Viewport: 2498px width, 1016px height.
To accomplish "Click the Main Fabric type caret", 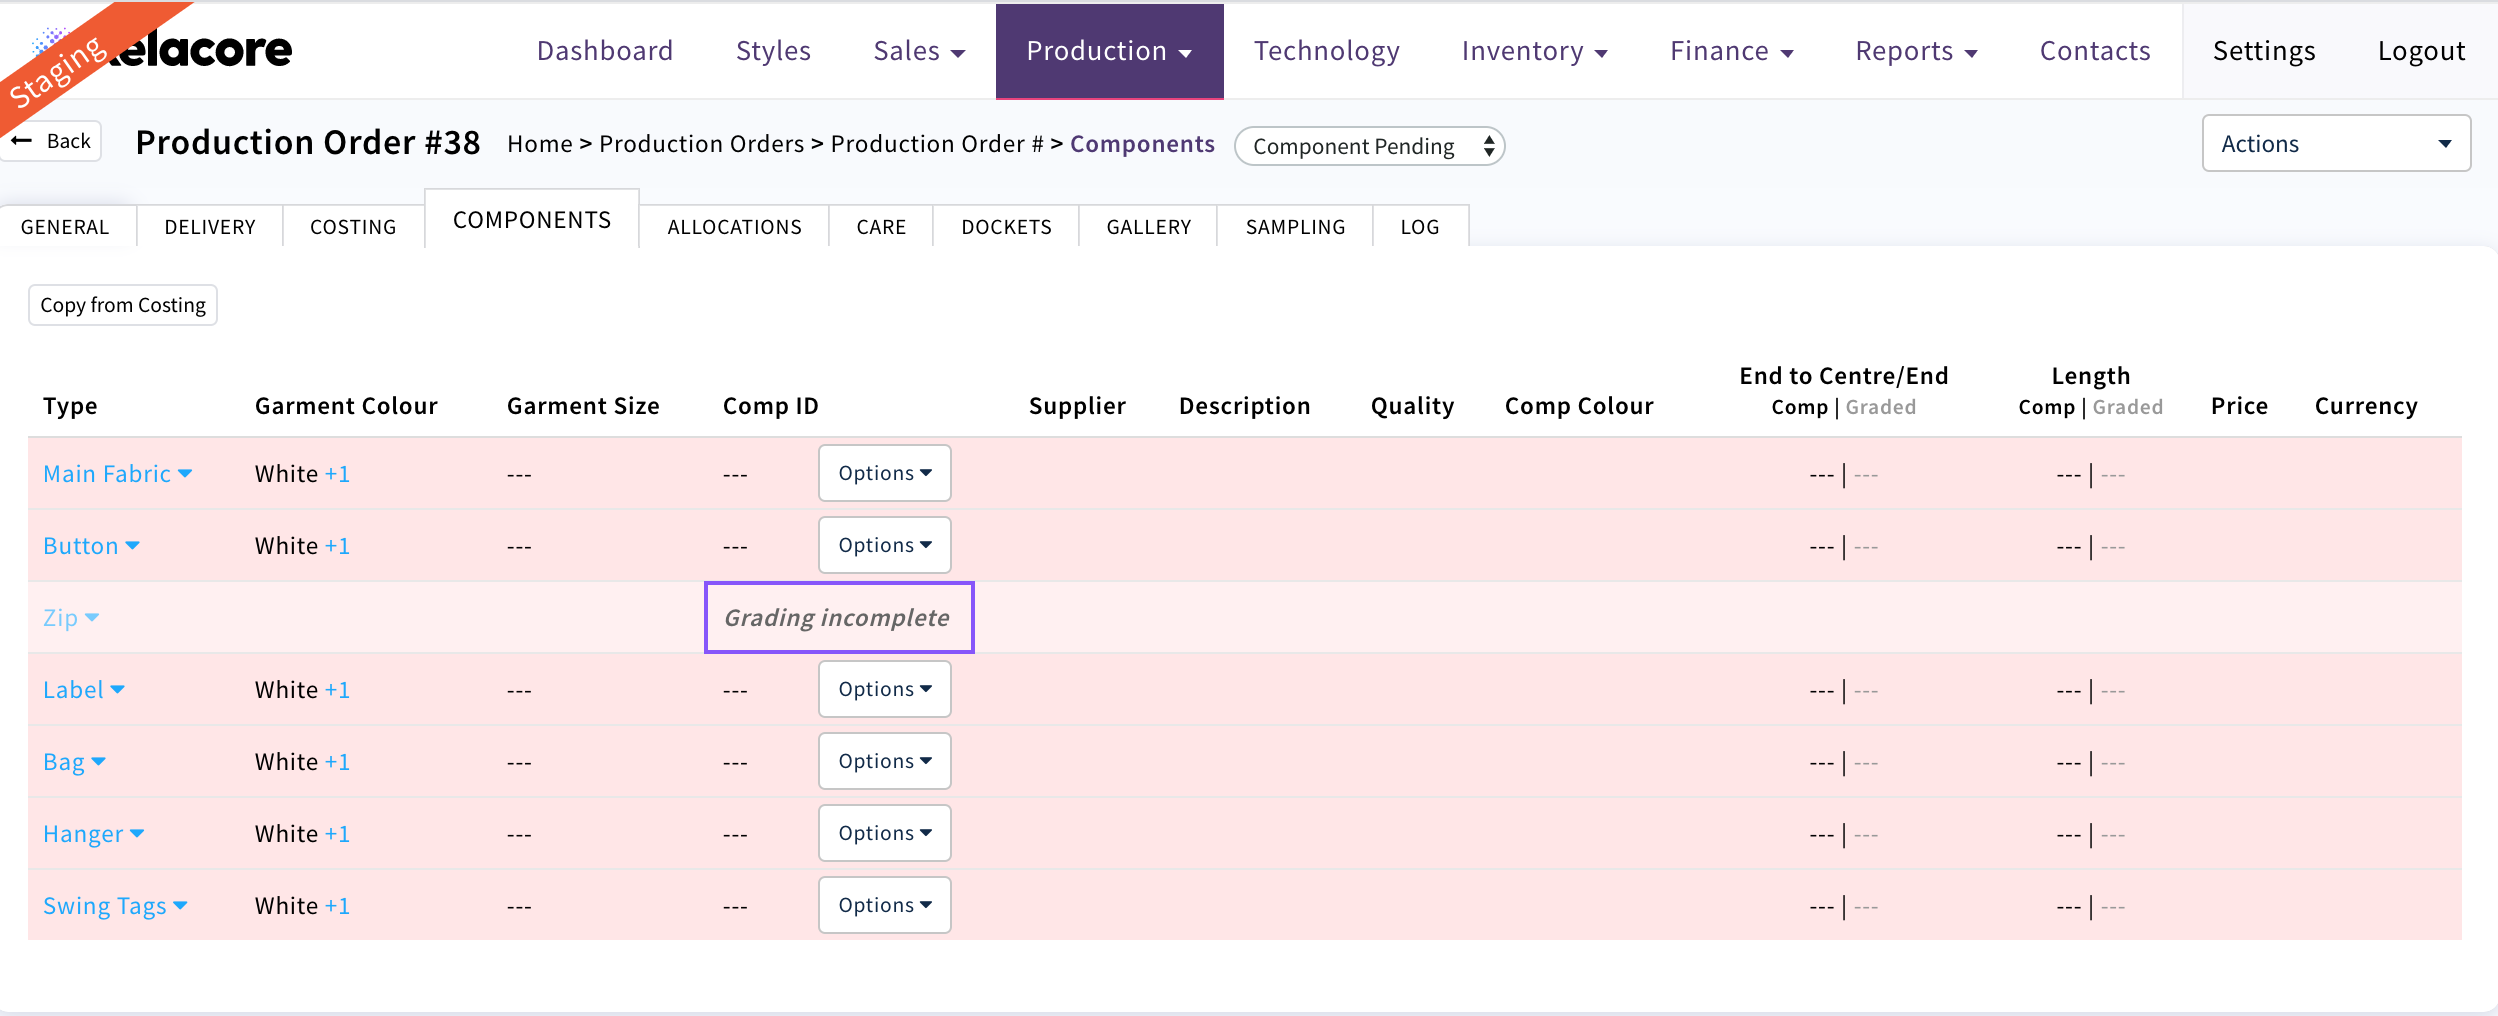I will pos(185,474).
